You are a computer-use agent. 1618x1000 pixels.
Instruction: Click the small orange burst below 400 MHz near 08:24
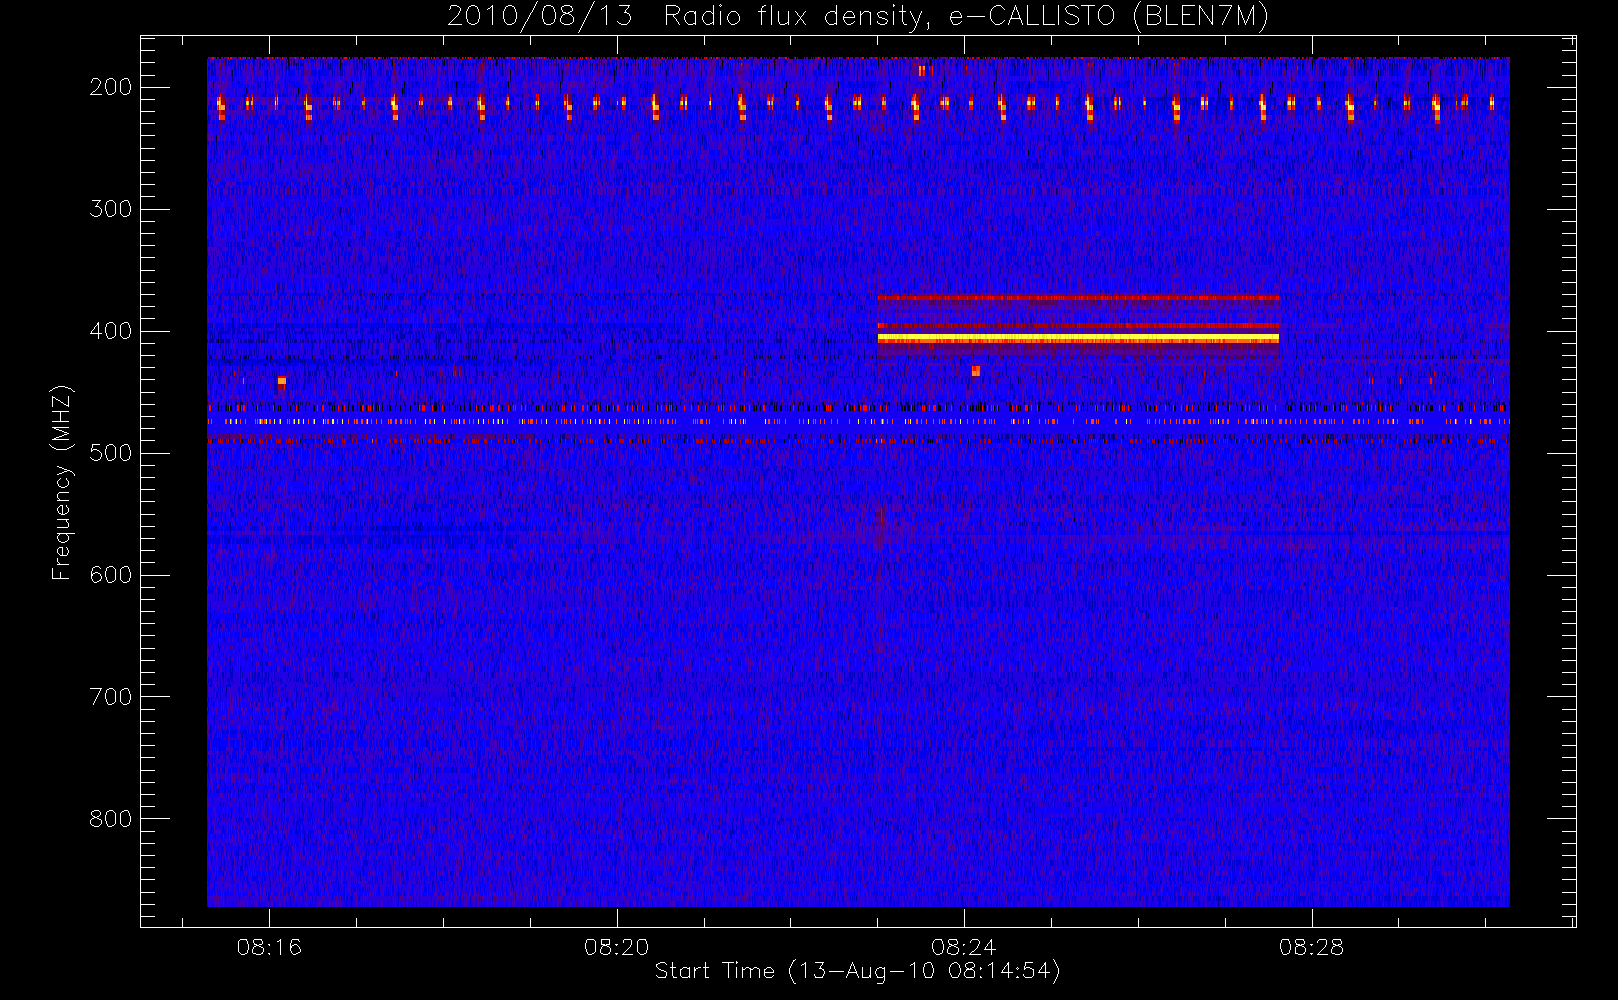click(x=976, y=371)
